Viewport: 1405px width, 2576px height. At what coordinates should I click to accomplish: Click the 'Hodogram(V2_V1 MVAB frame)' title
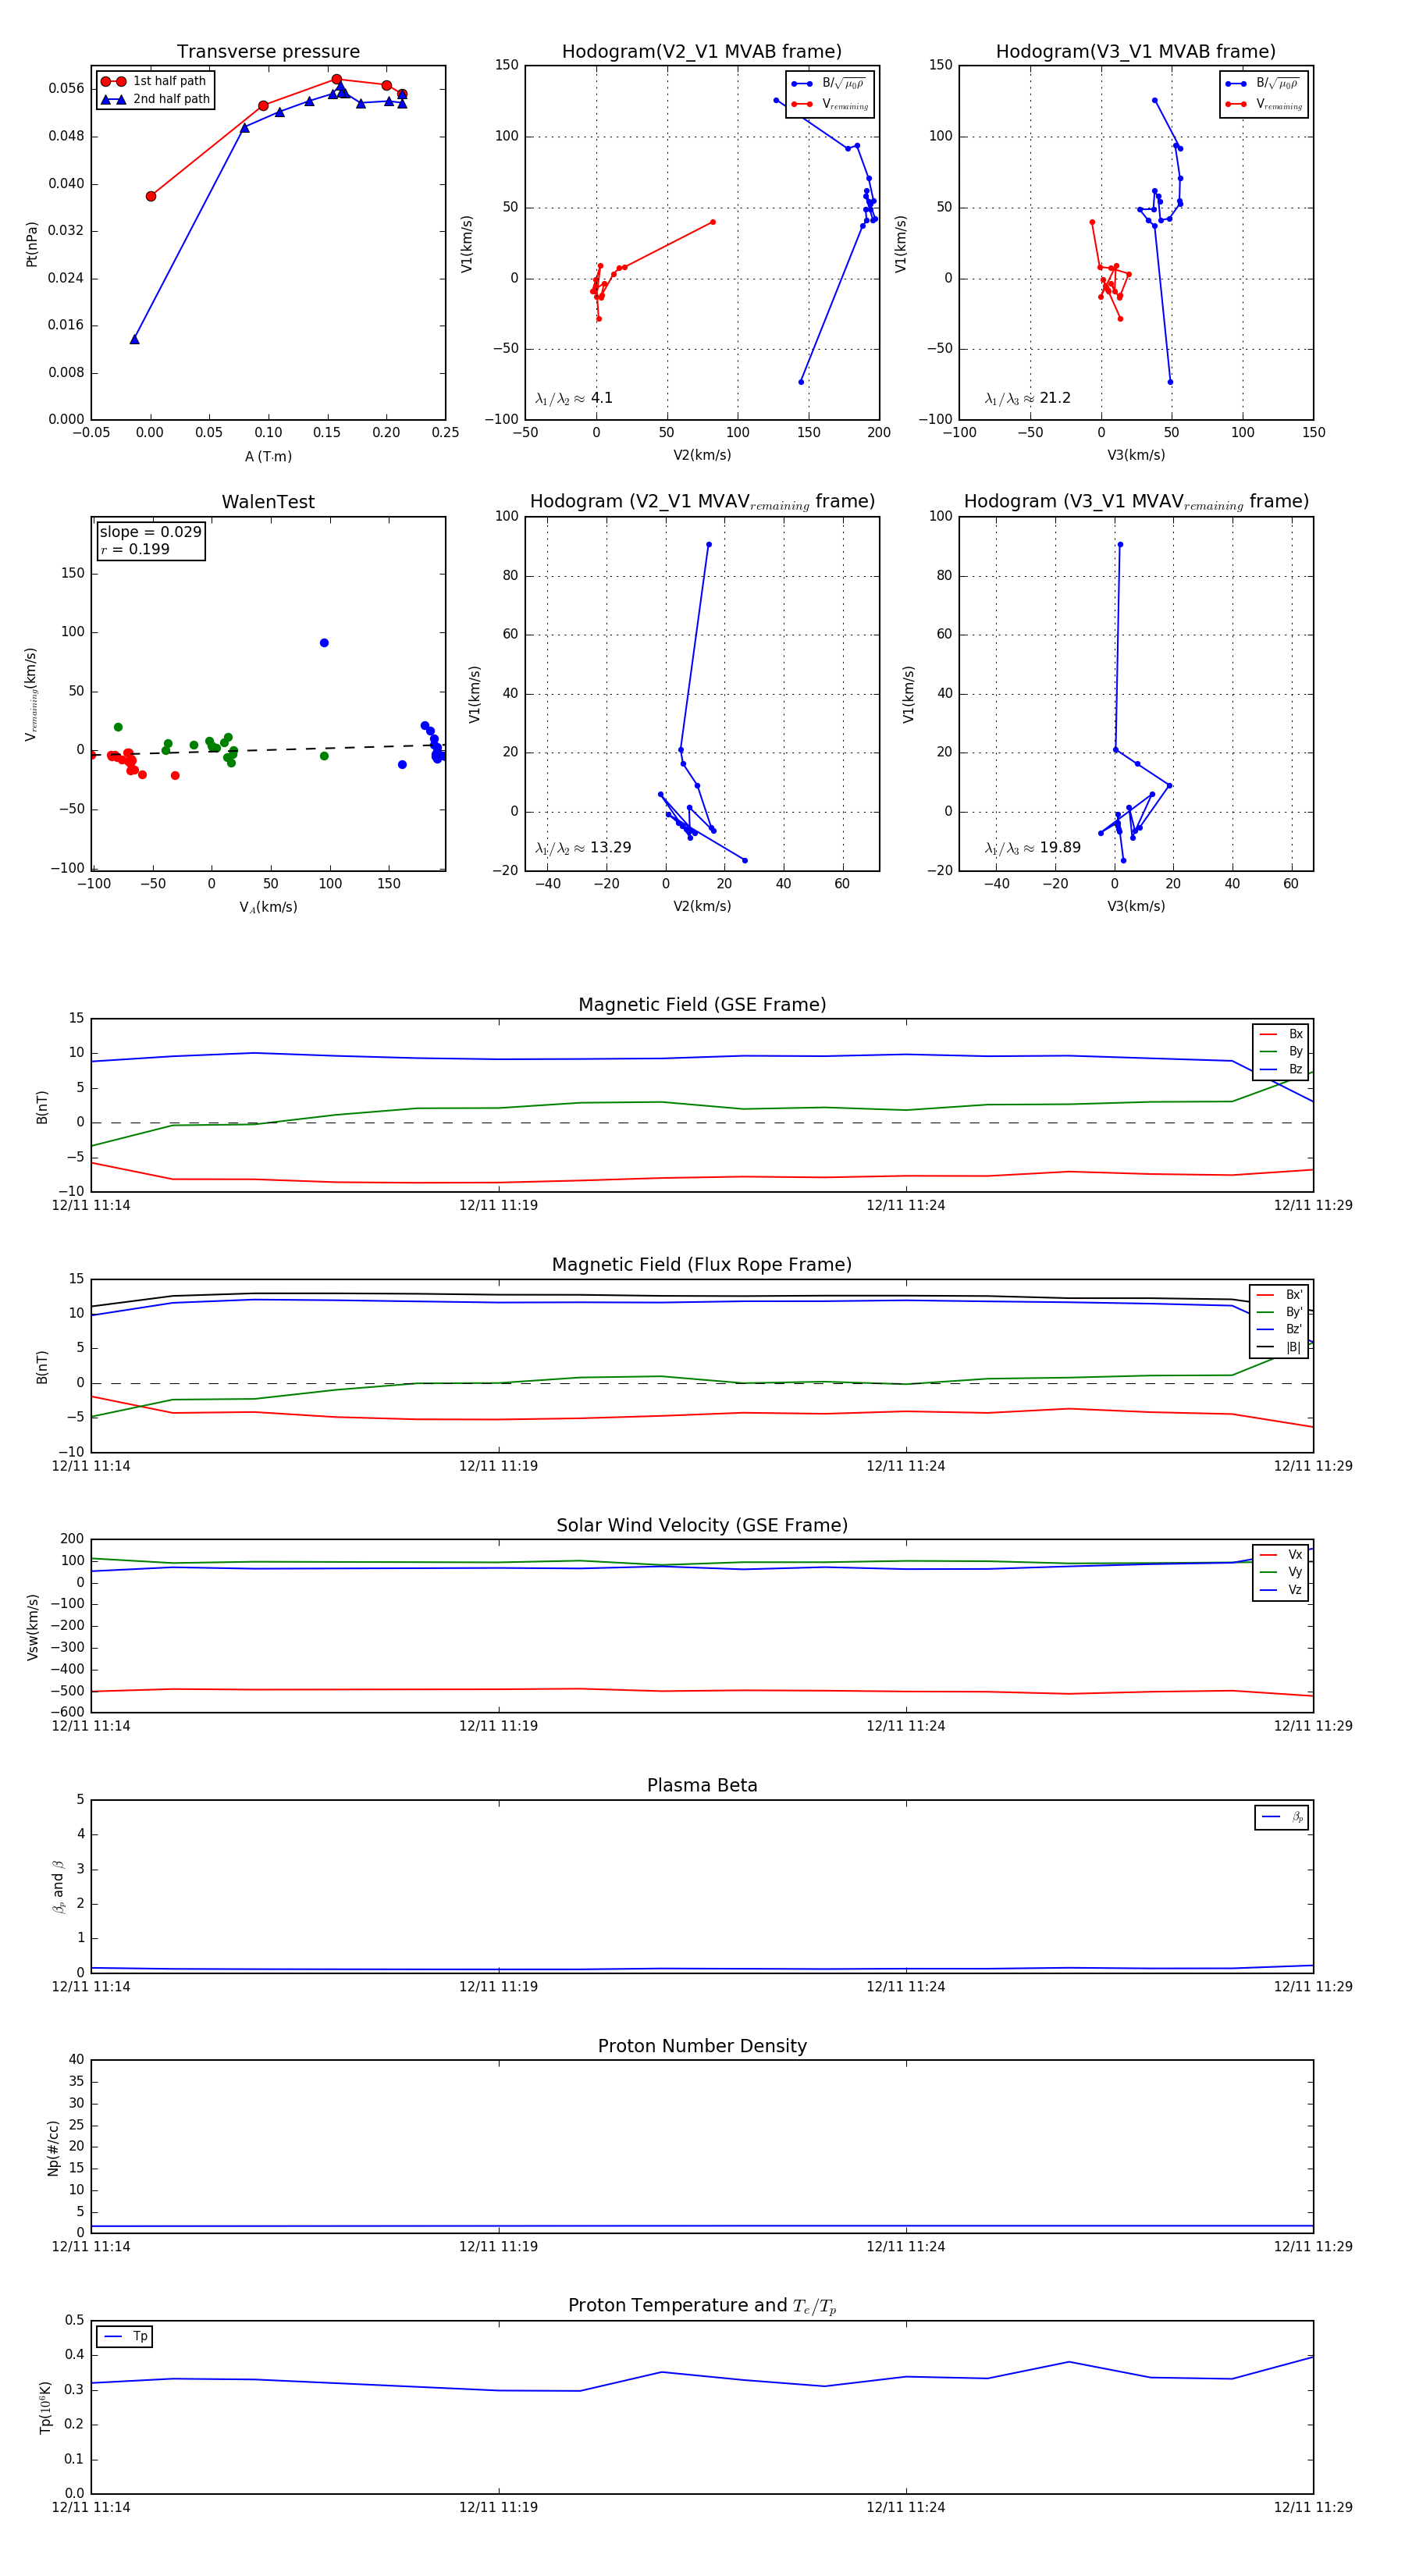(x=702, y=52)
